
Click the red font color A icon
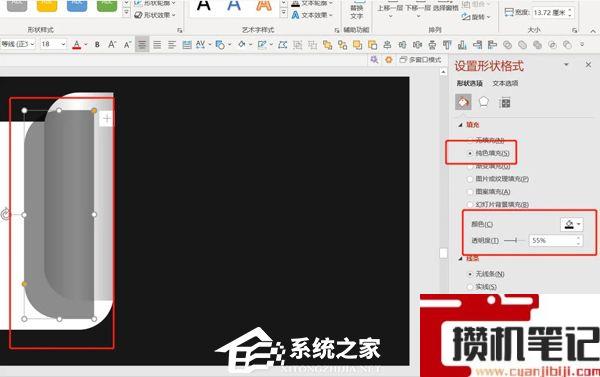pyautogui.click(x=77, y=45)
